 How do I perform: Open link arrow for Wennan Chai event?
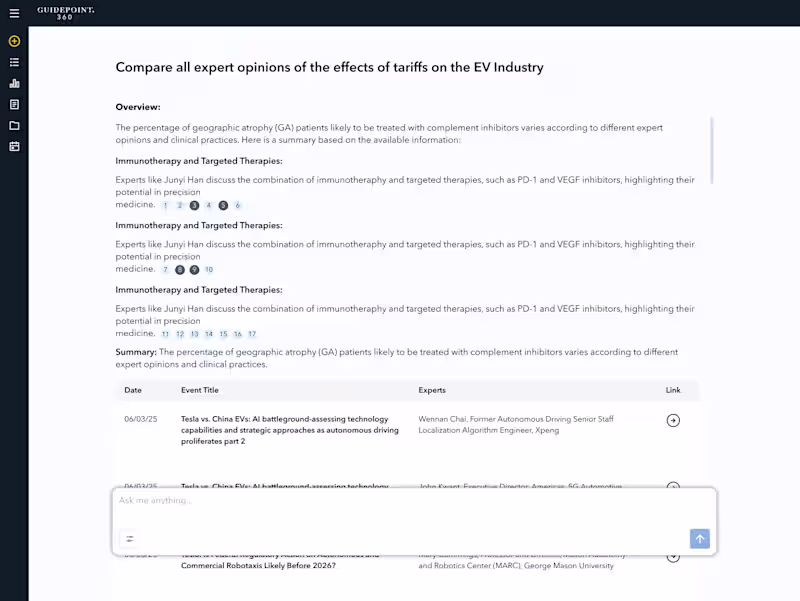[x=673, y=420]
